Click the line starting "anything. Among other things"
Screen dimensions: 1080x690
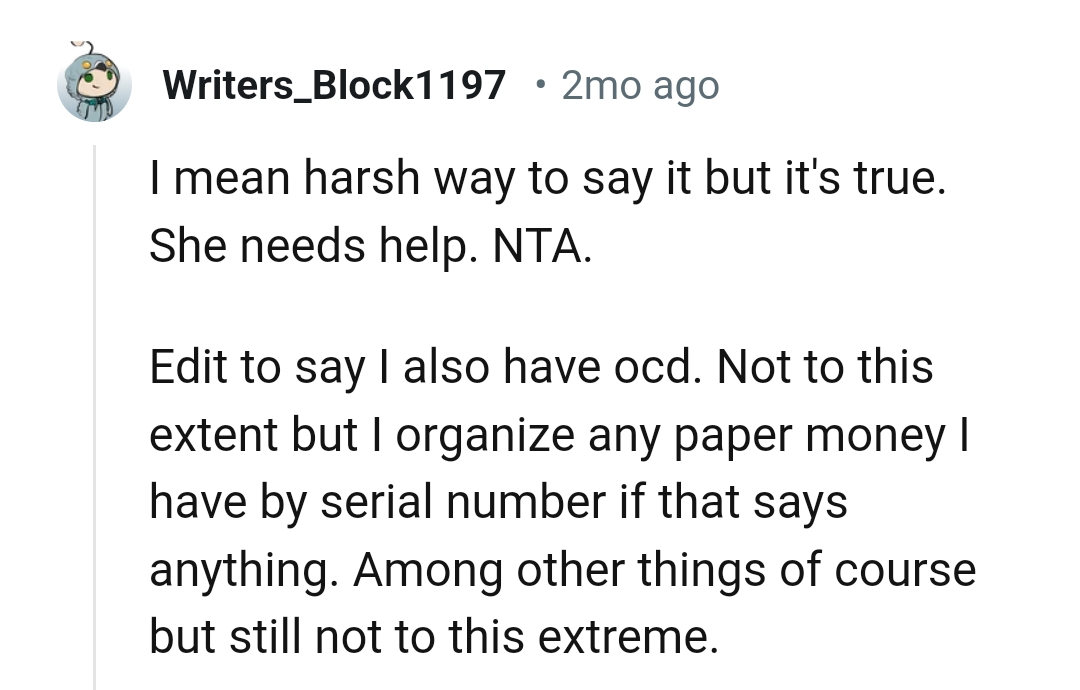tap(562, 569)
